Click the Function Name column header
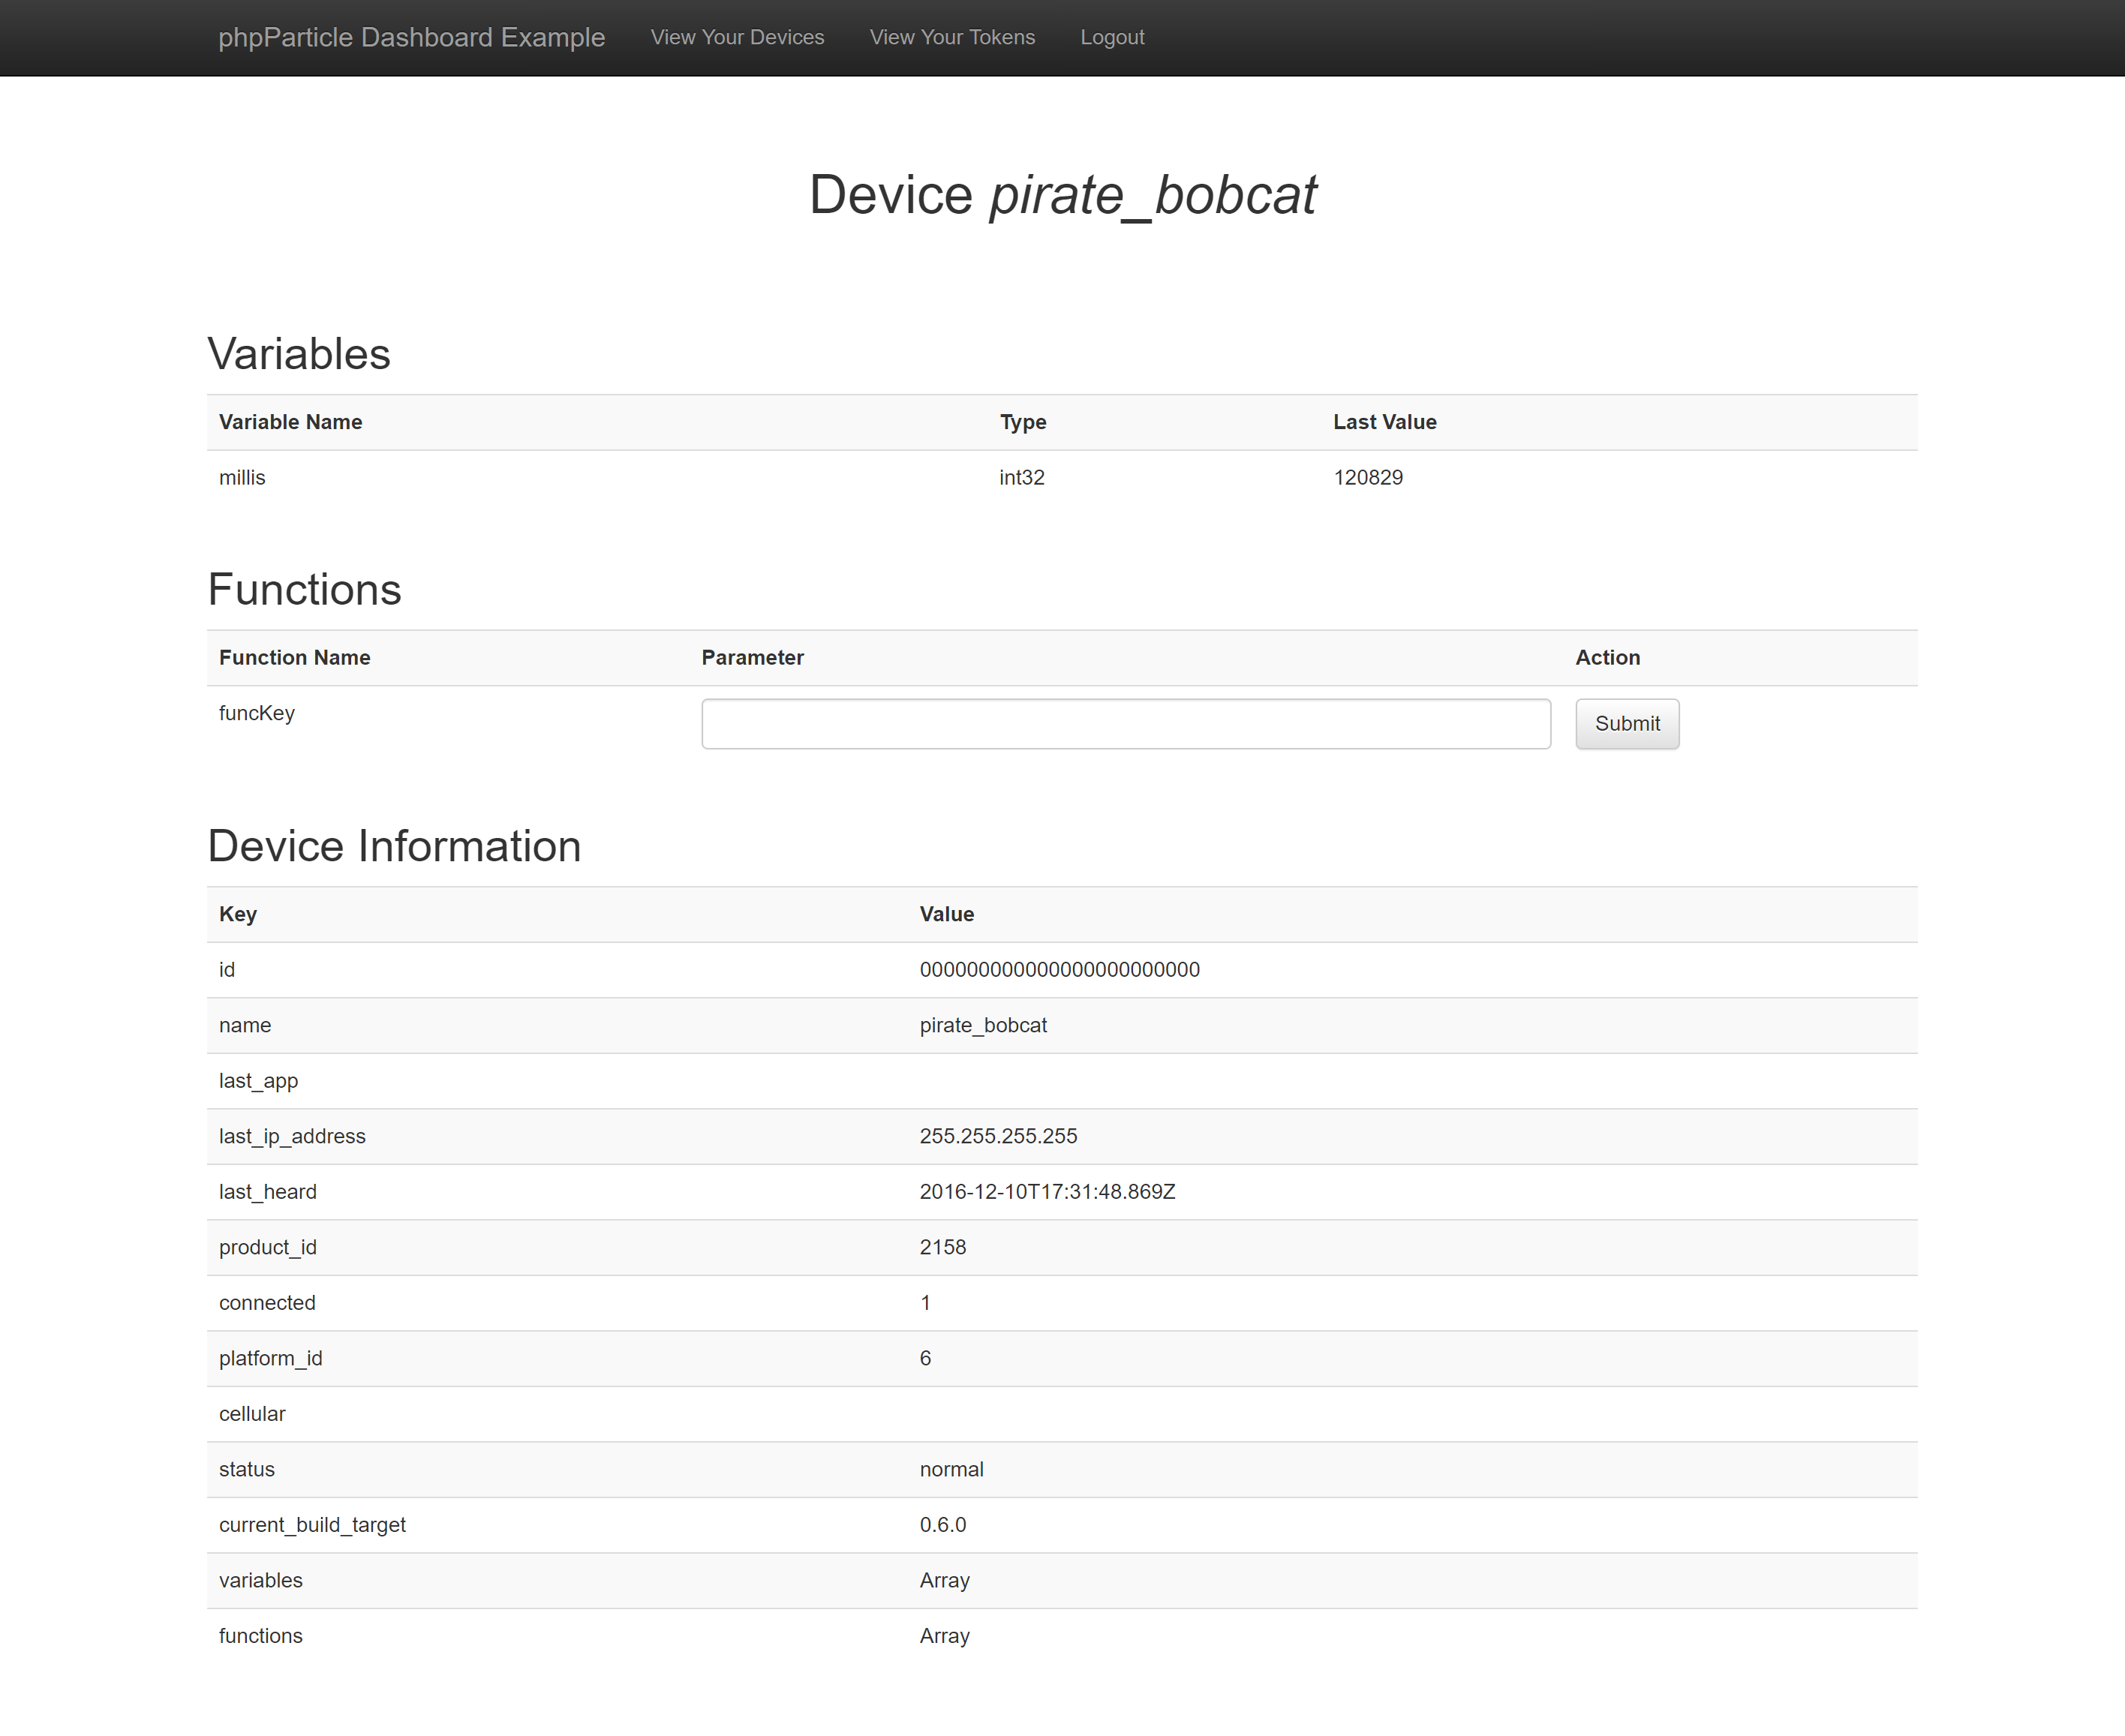This screenshot has width=2125, height=1736. pyautogui.click(x=294, y=657)
